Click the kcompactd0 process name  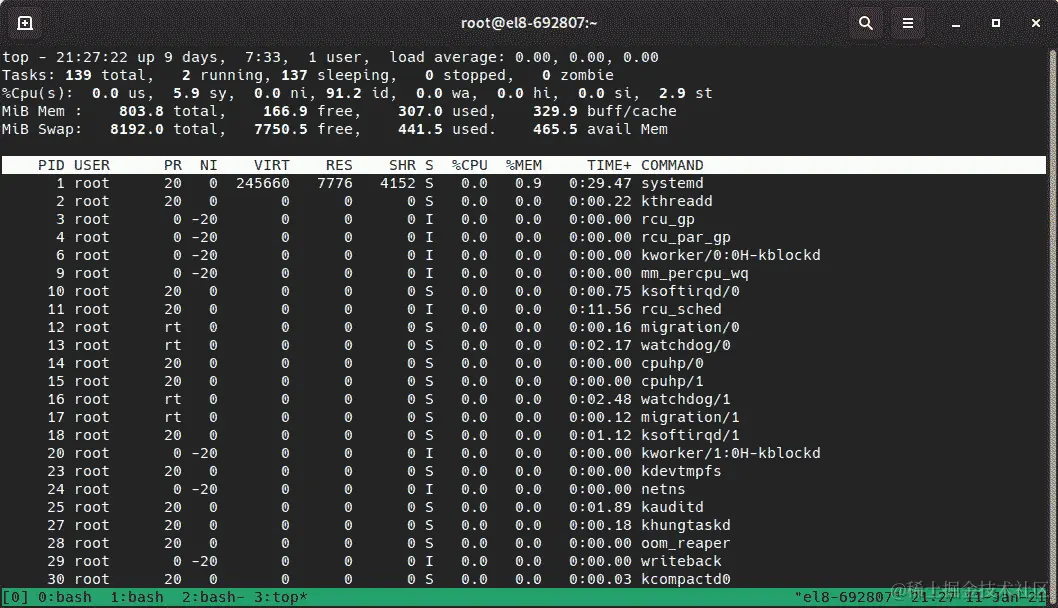click(x=686, y=579)
